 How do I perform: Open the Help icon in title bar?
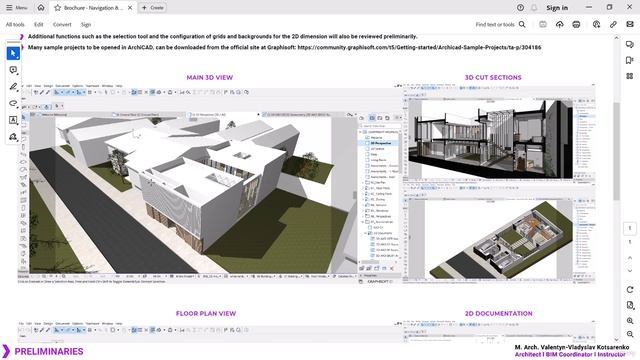[520, 7]
